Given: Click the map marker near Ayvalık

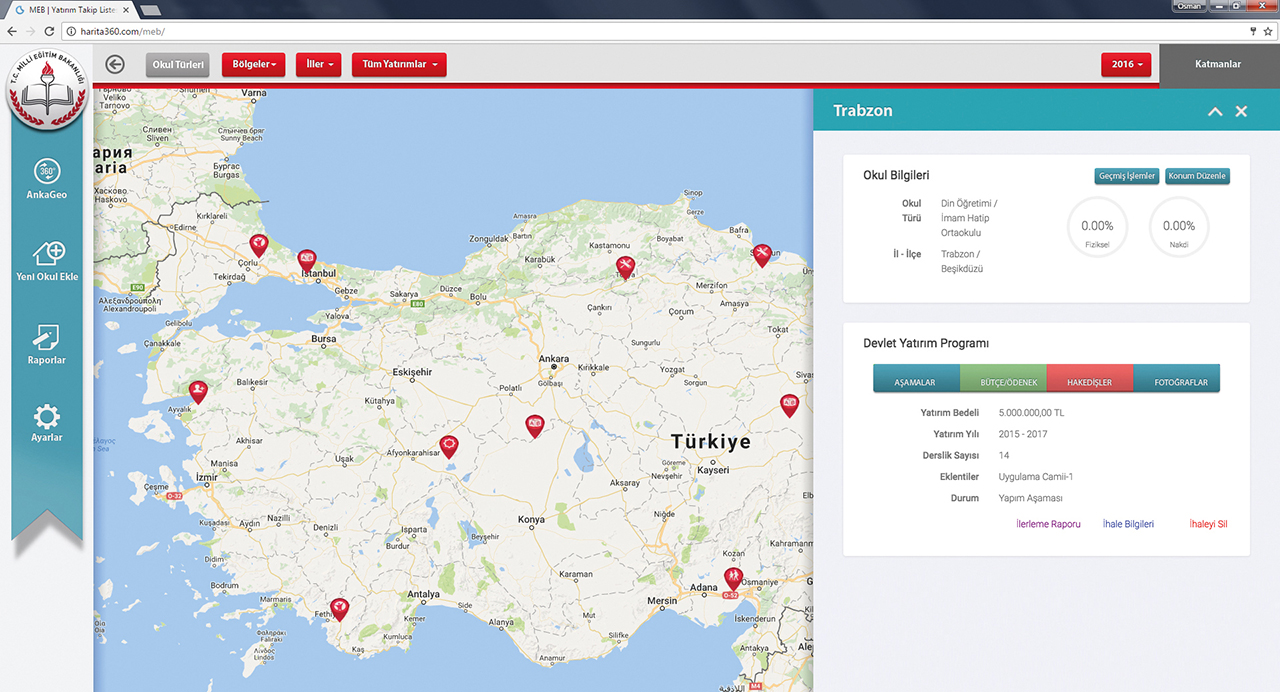Looking at the screenshot, I should coord(198,391).
